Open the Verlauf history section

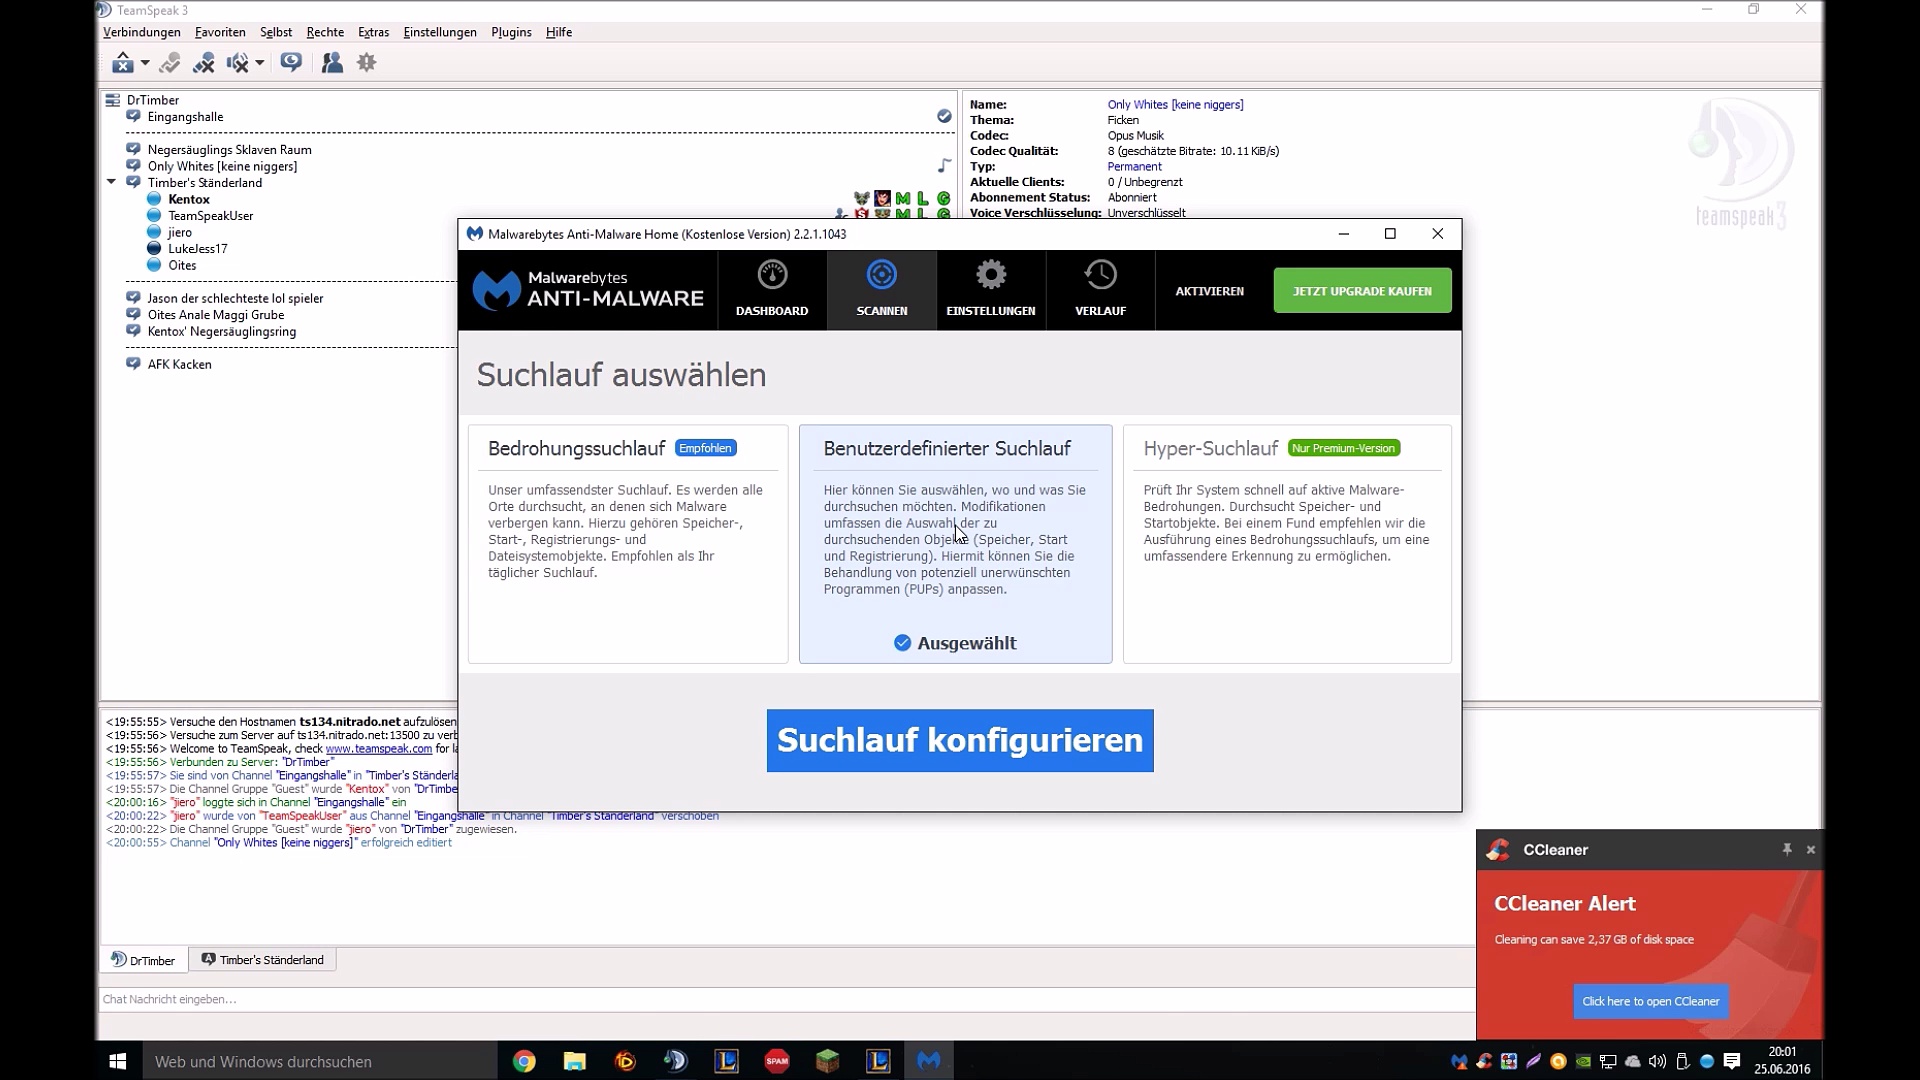[x=1100, y=289]
